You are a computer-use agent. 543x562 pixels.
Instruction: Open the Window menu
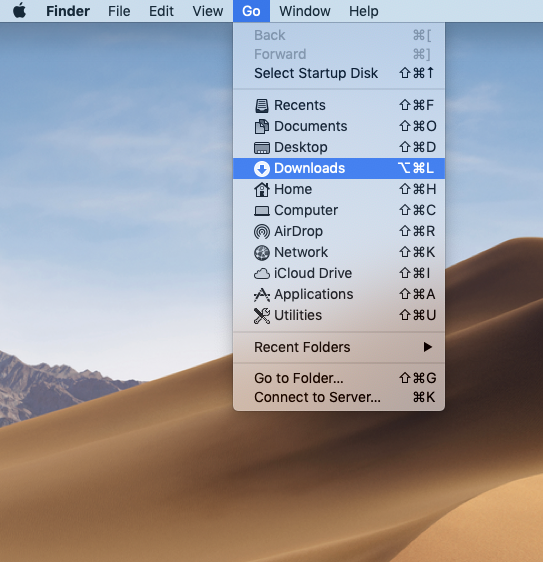[305, 11]
